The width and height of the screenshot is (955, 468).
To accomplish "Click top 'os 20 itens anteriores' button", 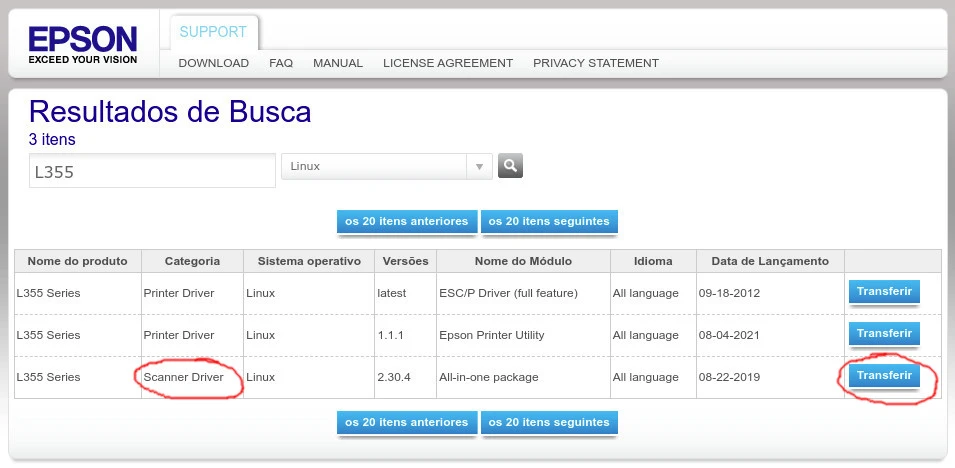I will tap(407, 222).
